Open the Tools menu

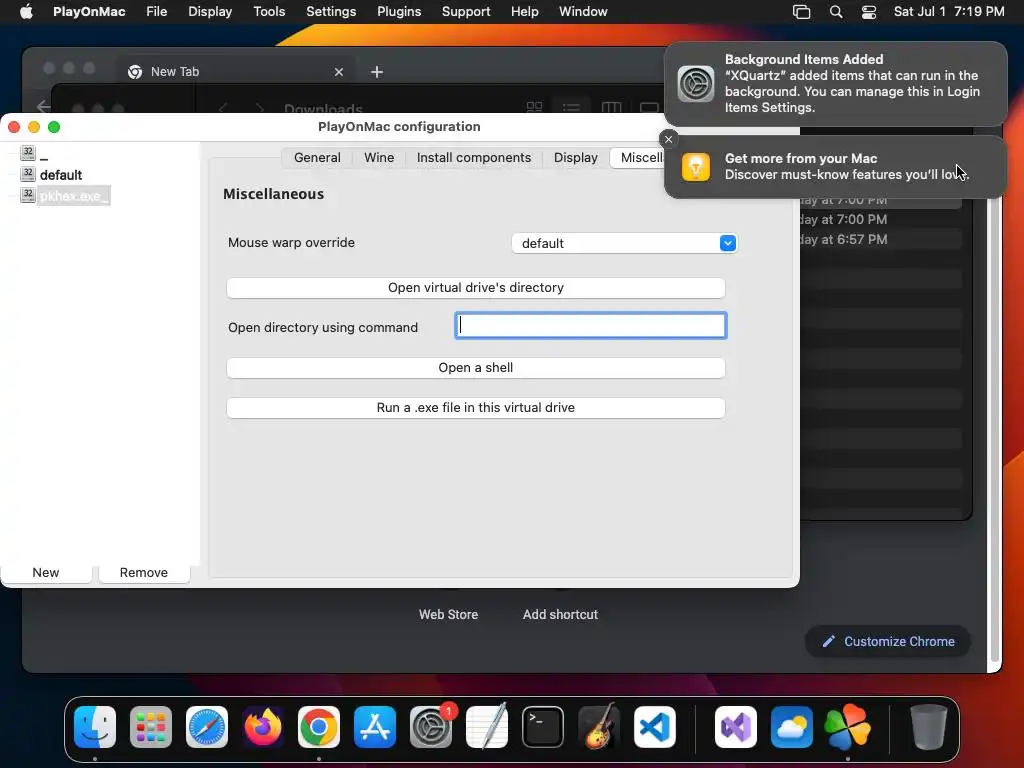point(269,12)
